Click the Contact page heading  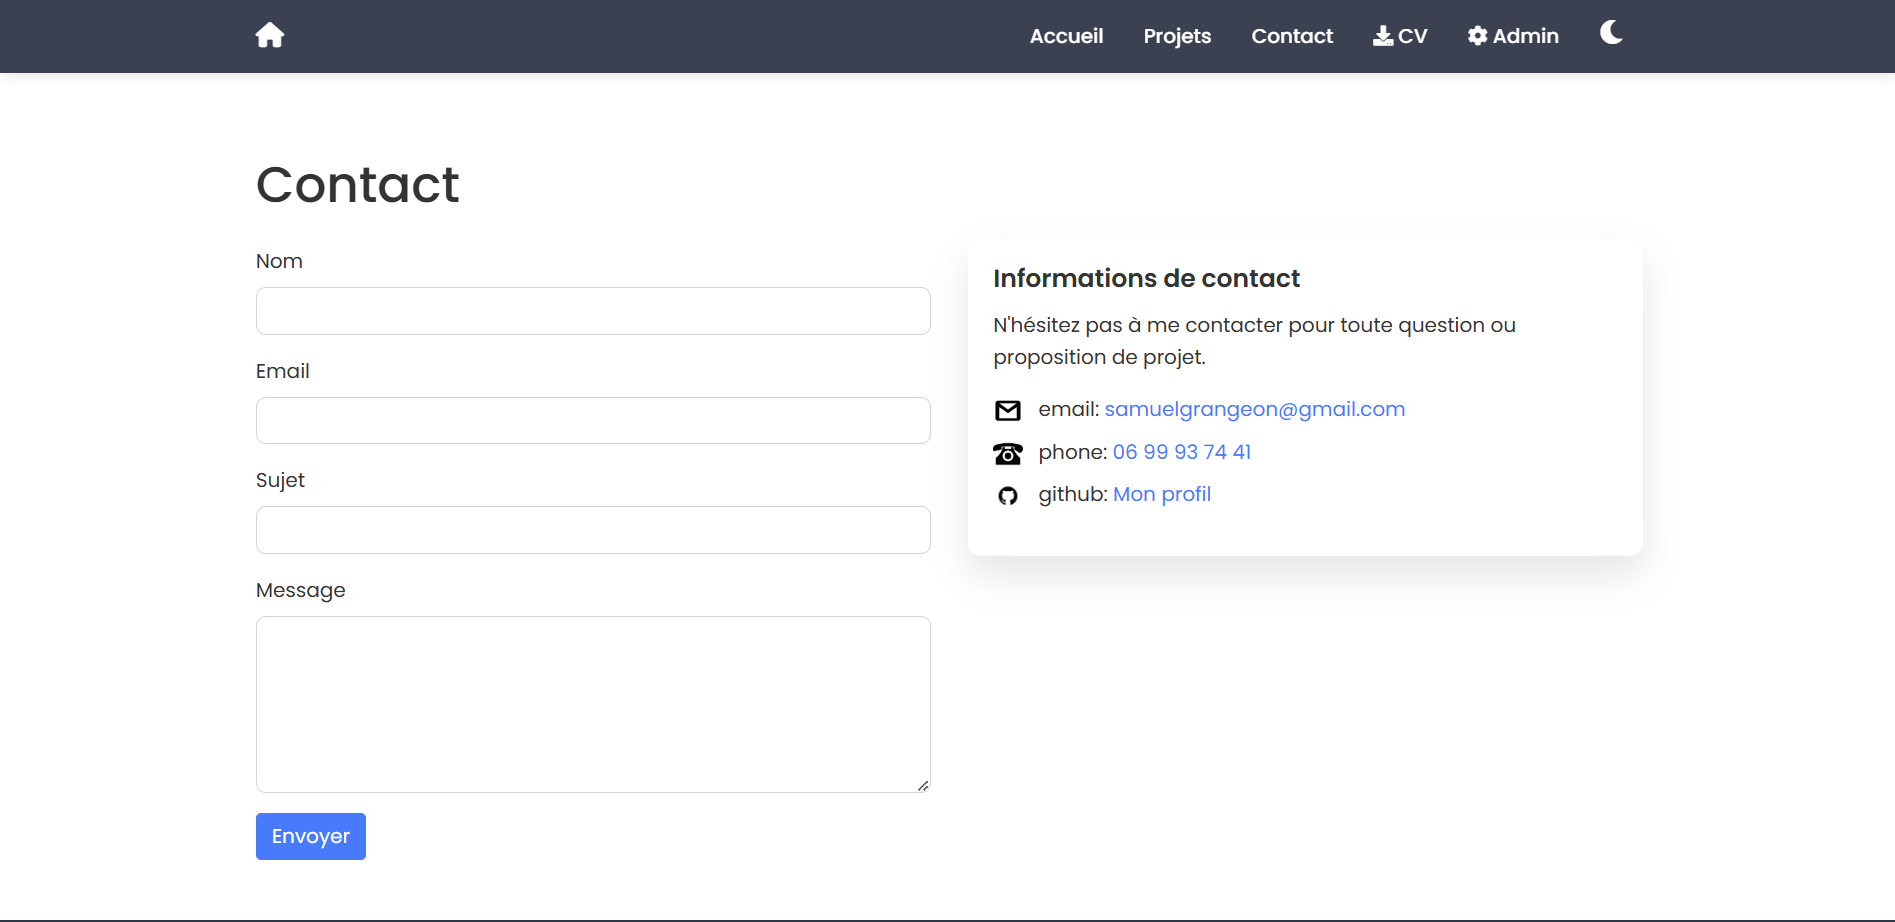(x=358, y=185)
